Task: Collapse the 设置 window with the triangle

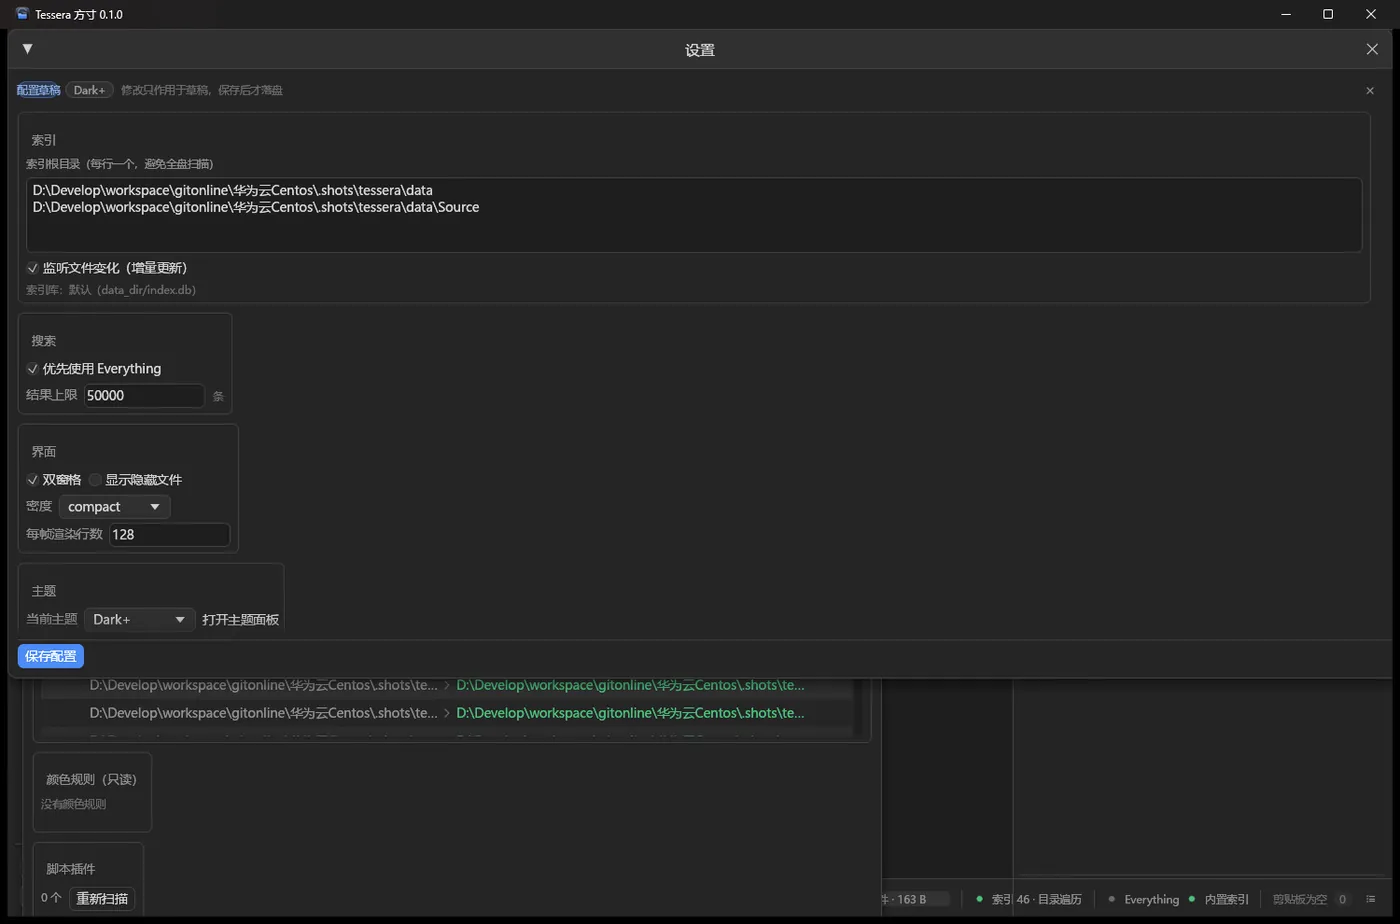Action: [x=27, y=49]
